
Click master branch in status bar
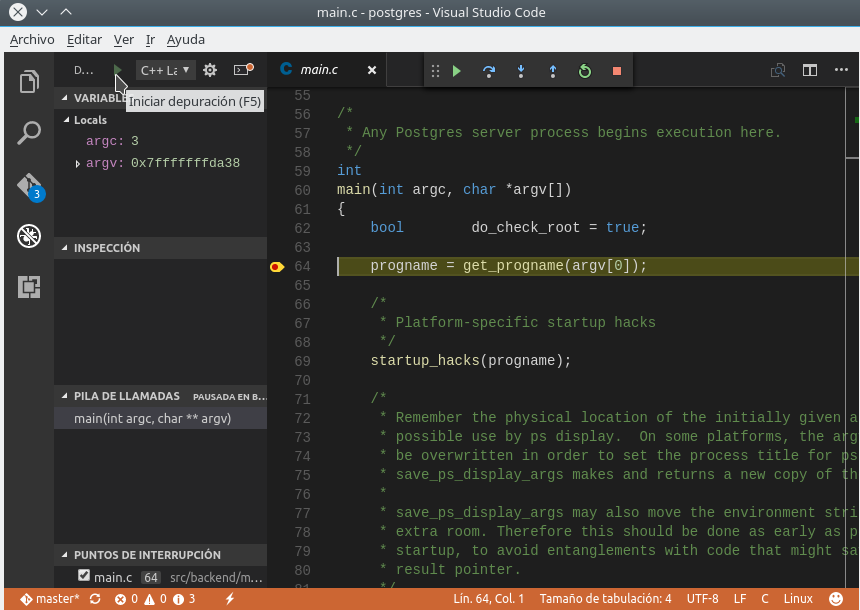[x=50, y=599]
